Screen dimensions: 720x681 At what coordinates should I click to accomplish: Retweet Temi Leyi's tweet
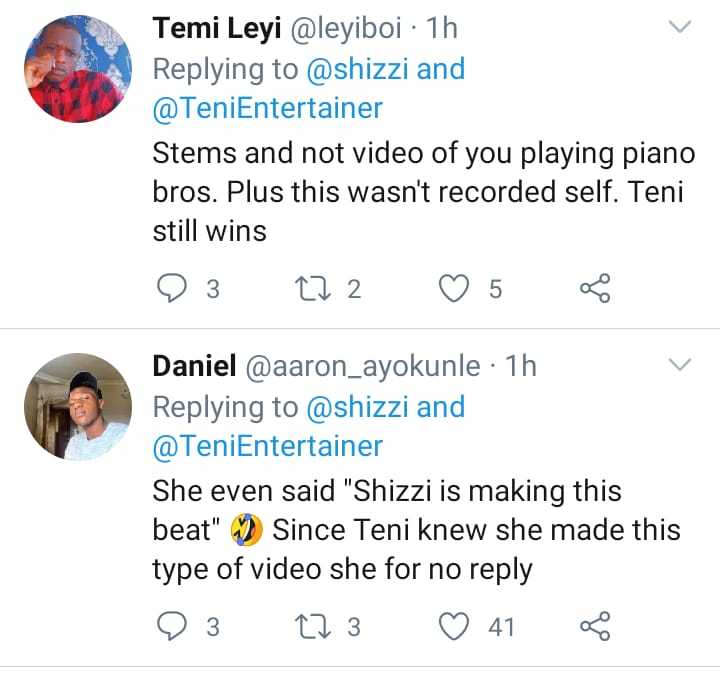pyautogui.click(x=307, y=289)
